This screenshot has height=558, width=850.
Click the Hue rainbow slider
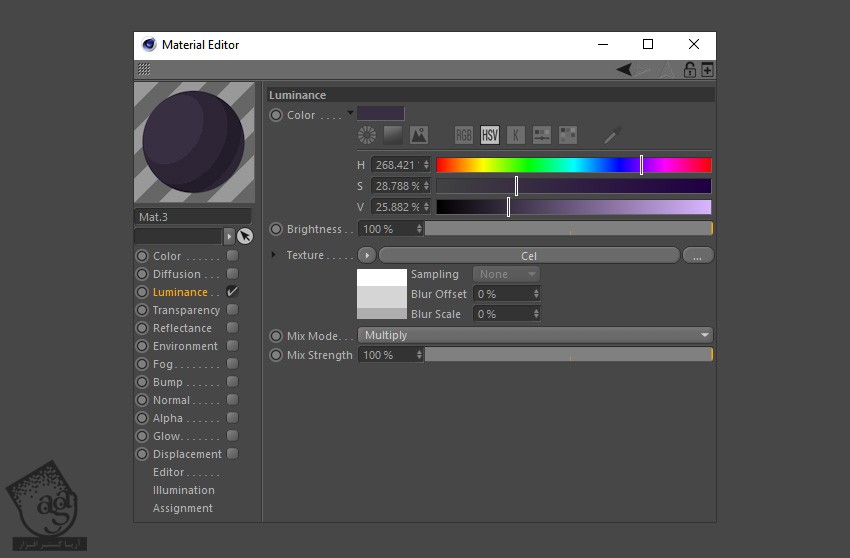(573, 165)
